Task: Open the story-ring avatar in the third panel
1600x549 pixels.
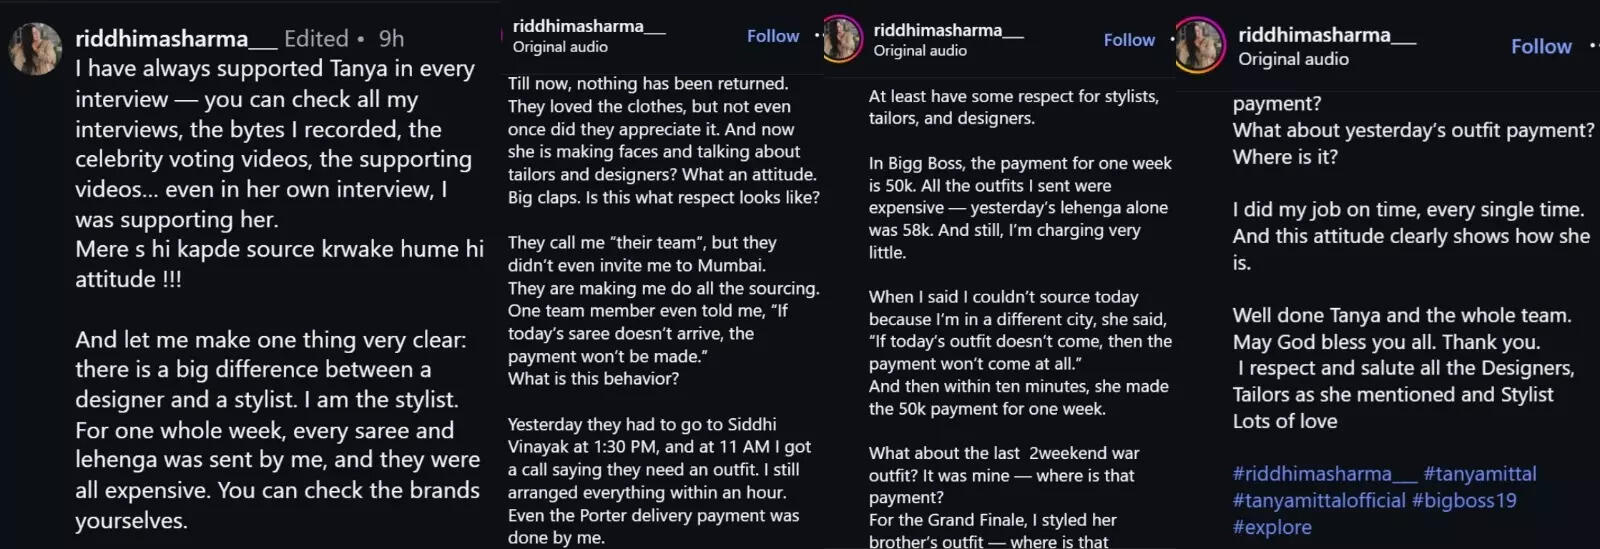Action: coord(842,39)
